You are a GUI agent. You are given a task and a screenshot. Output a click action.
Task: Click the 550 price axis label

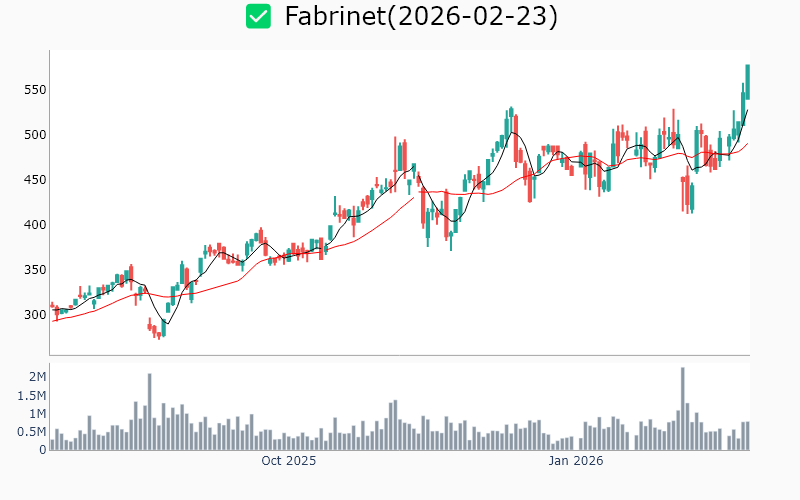(36, 90)
